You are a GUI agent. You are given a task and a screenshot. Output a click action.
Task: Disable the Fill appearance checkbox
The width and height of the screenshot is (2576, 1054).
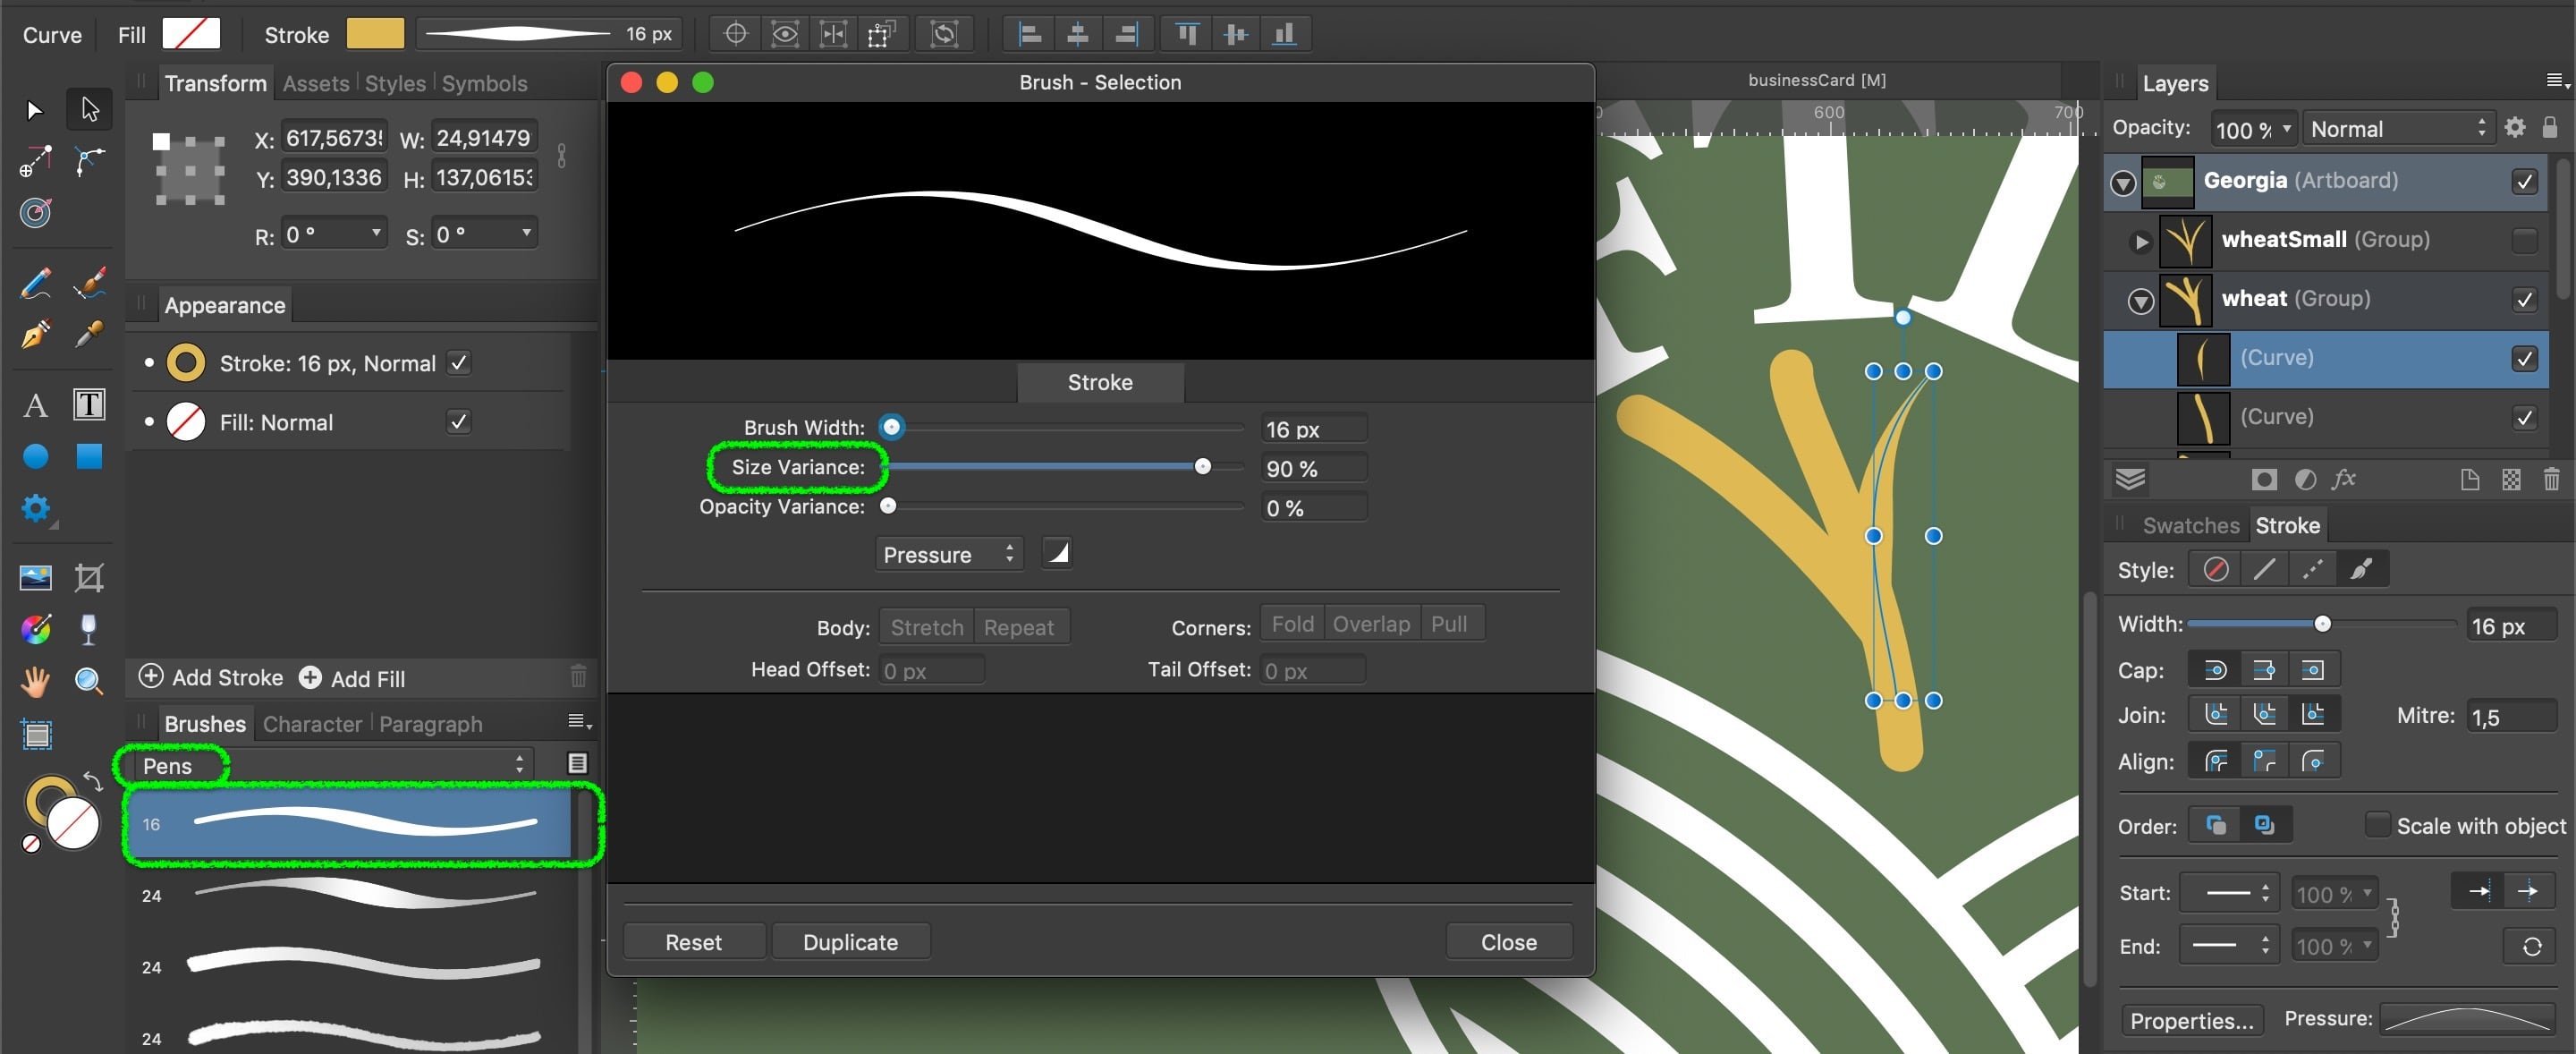tap(459, 422)
